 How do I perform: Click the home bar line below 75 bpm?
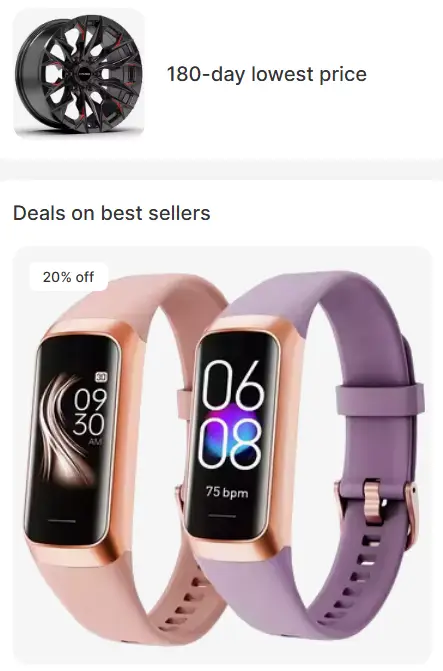pyautogui.click(x=222, y=516)
